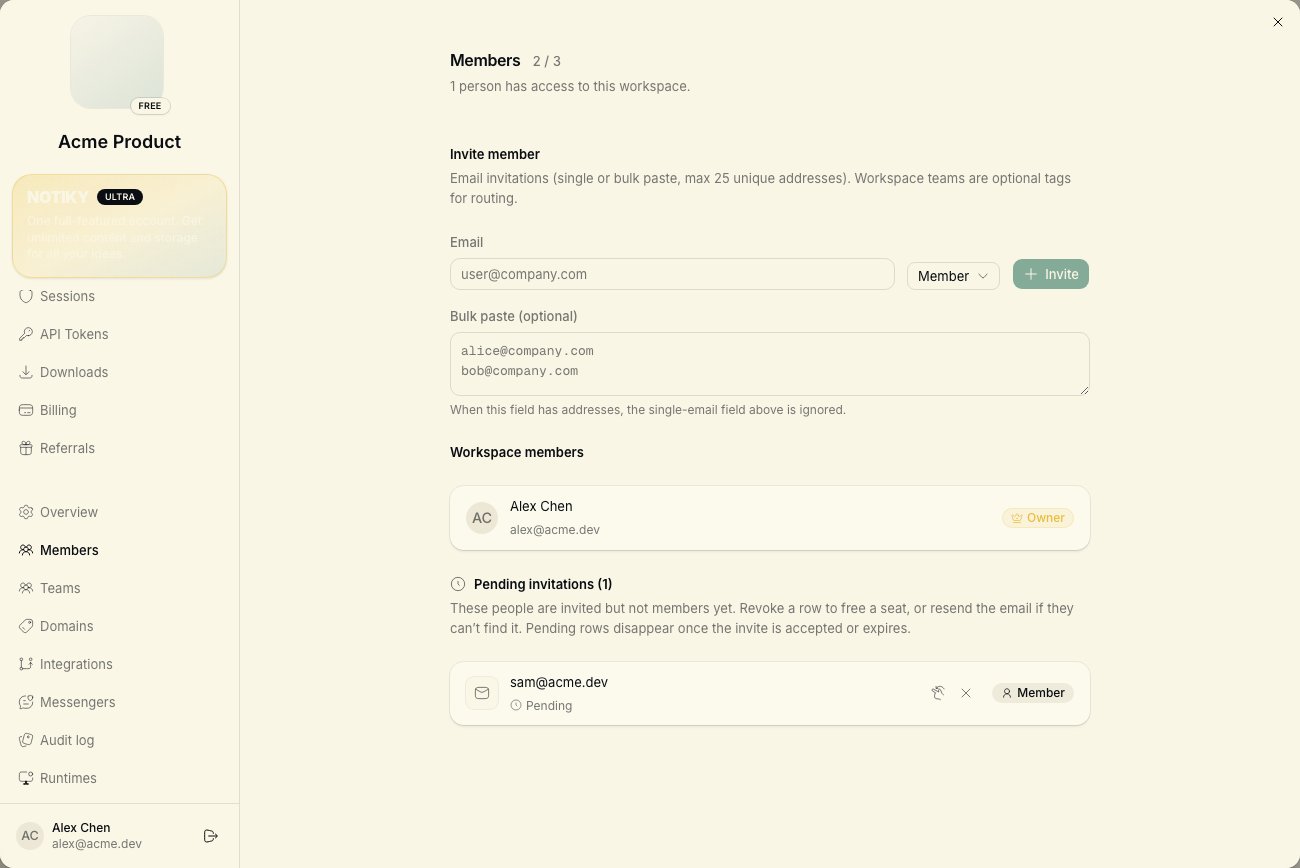Click the API Tokens key icon
Viewport: 1300px width, 868px height.
pyautogui.click(x=26, y=334)
